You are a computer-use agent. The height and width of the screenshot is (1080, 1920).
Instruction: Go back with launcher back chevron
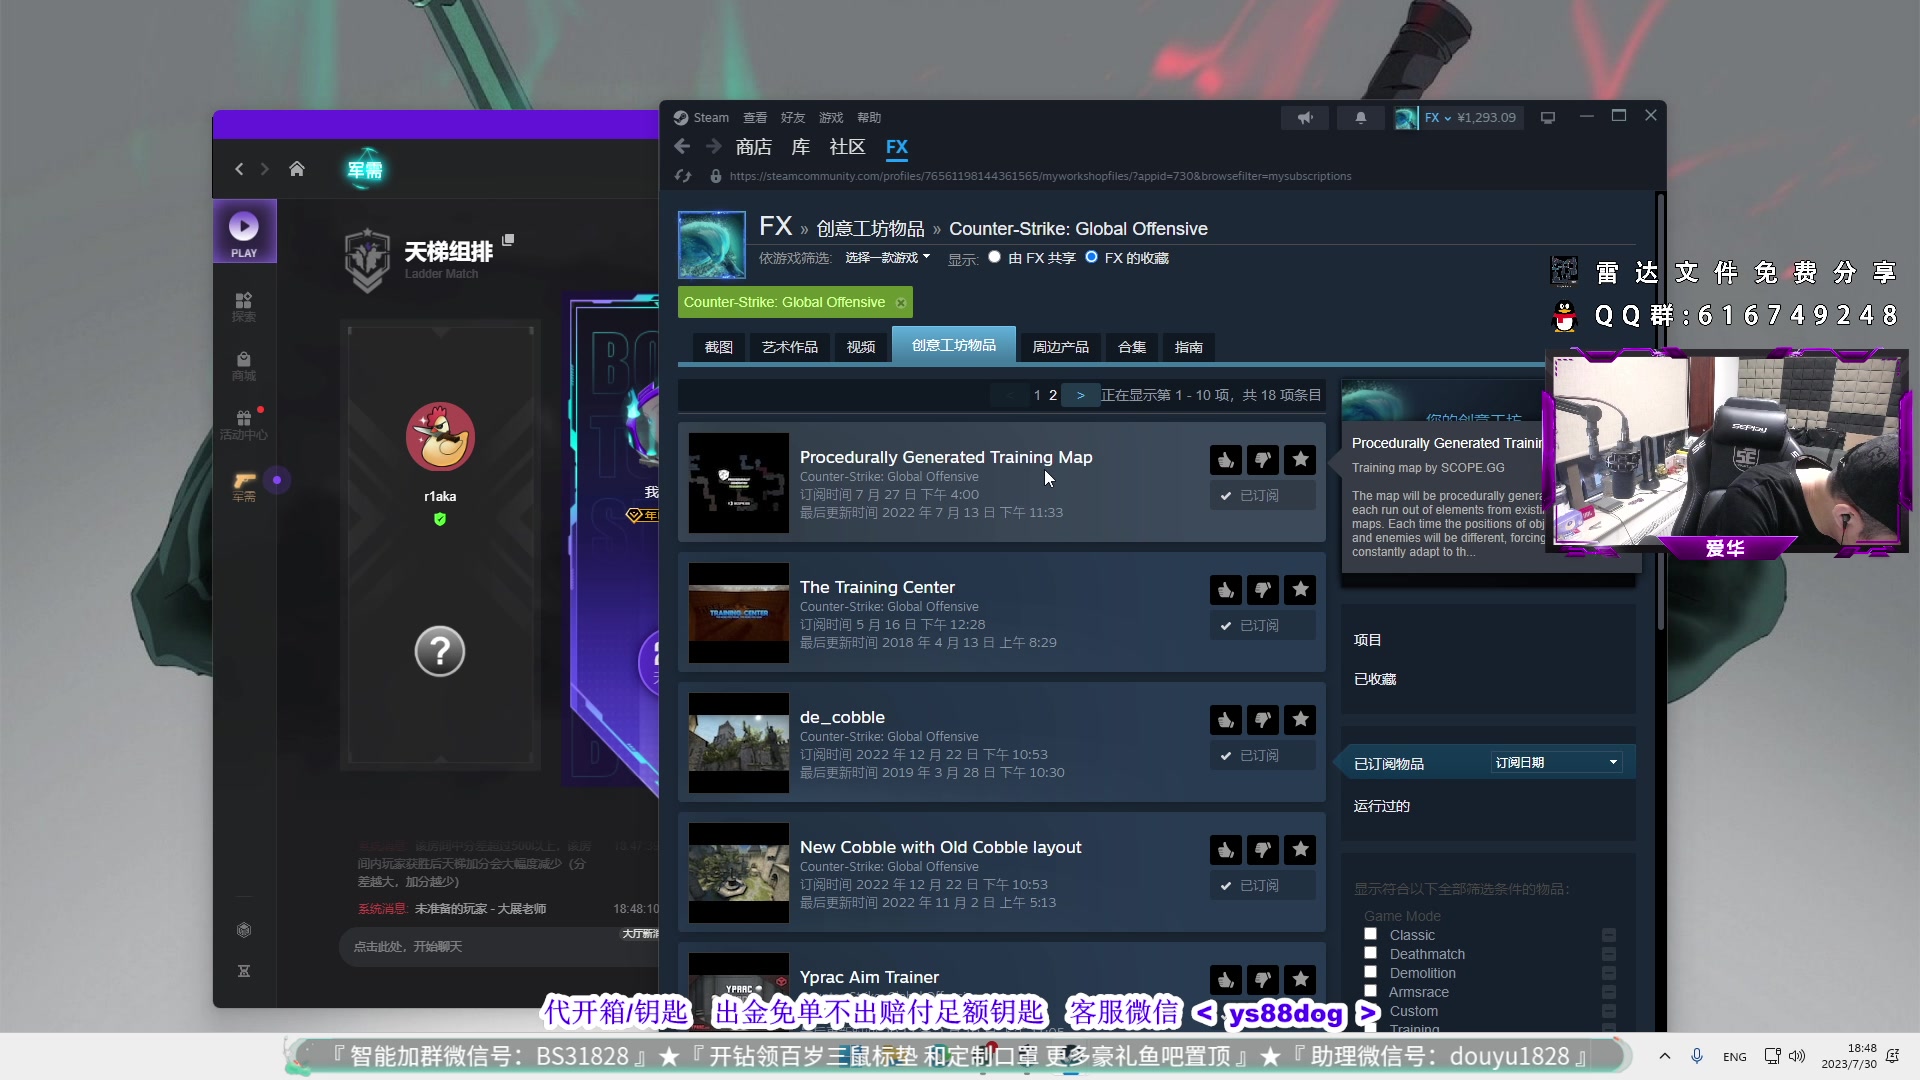[239, 169]
